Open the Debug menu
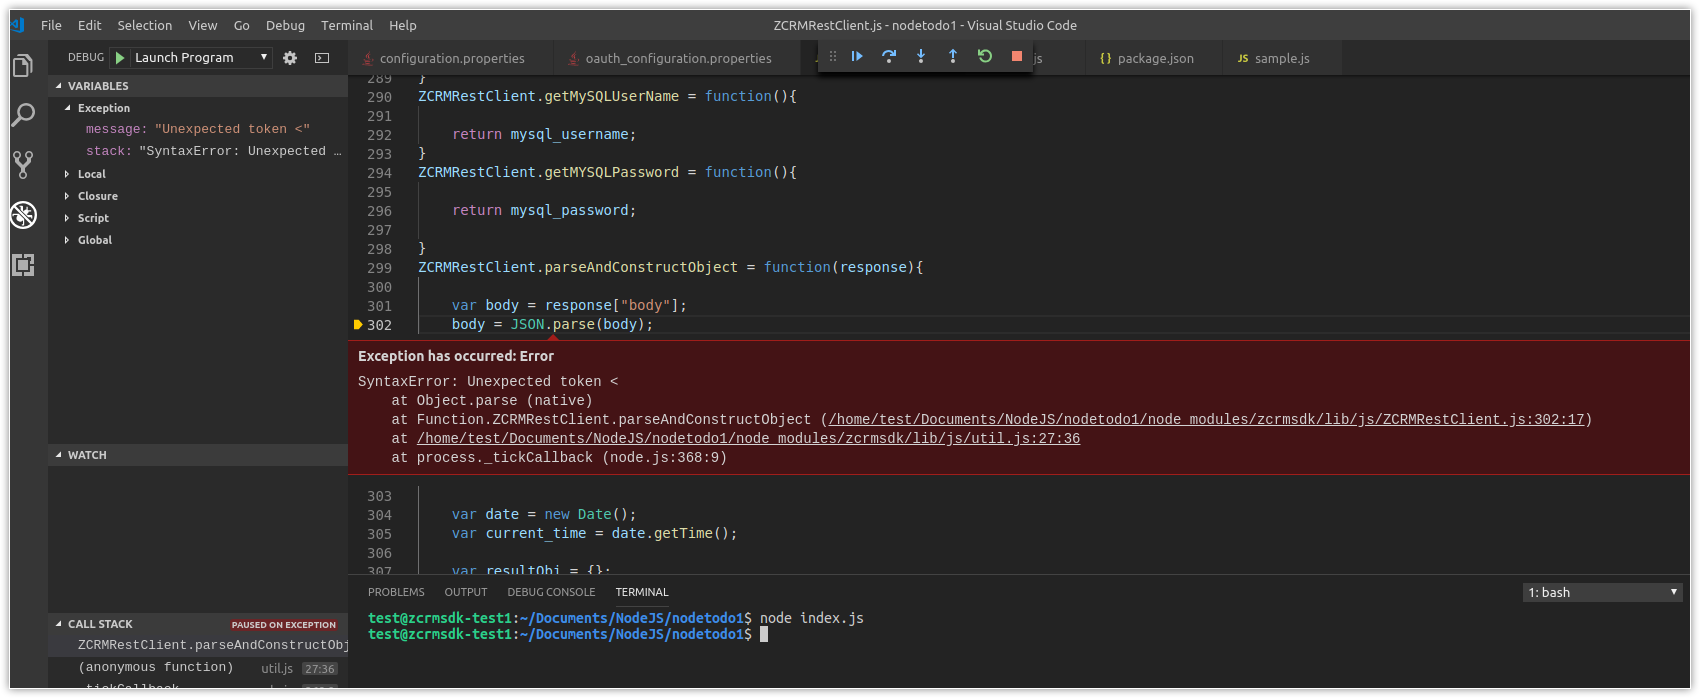Screen dimensions: 1700x698 (286, 25)
